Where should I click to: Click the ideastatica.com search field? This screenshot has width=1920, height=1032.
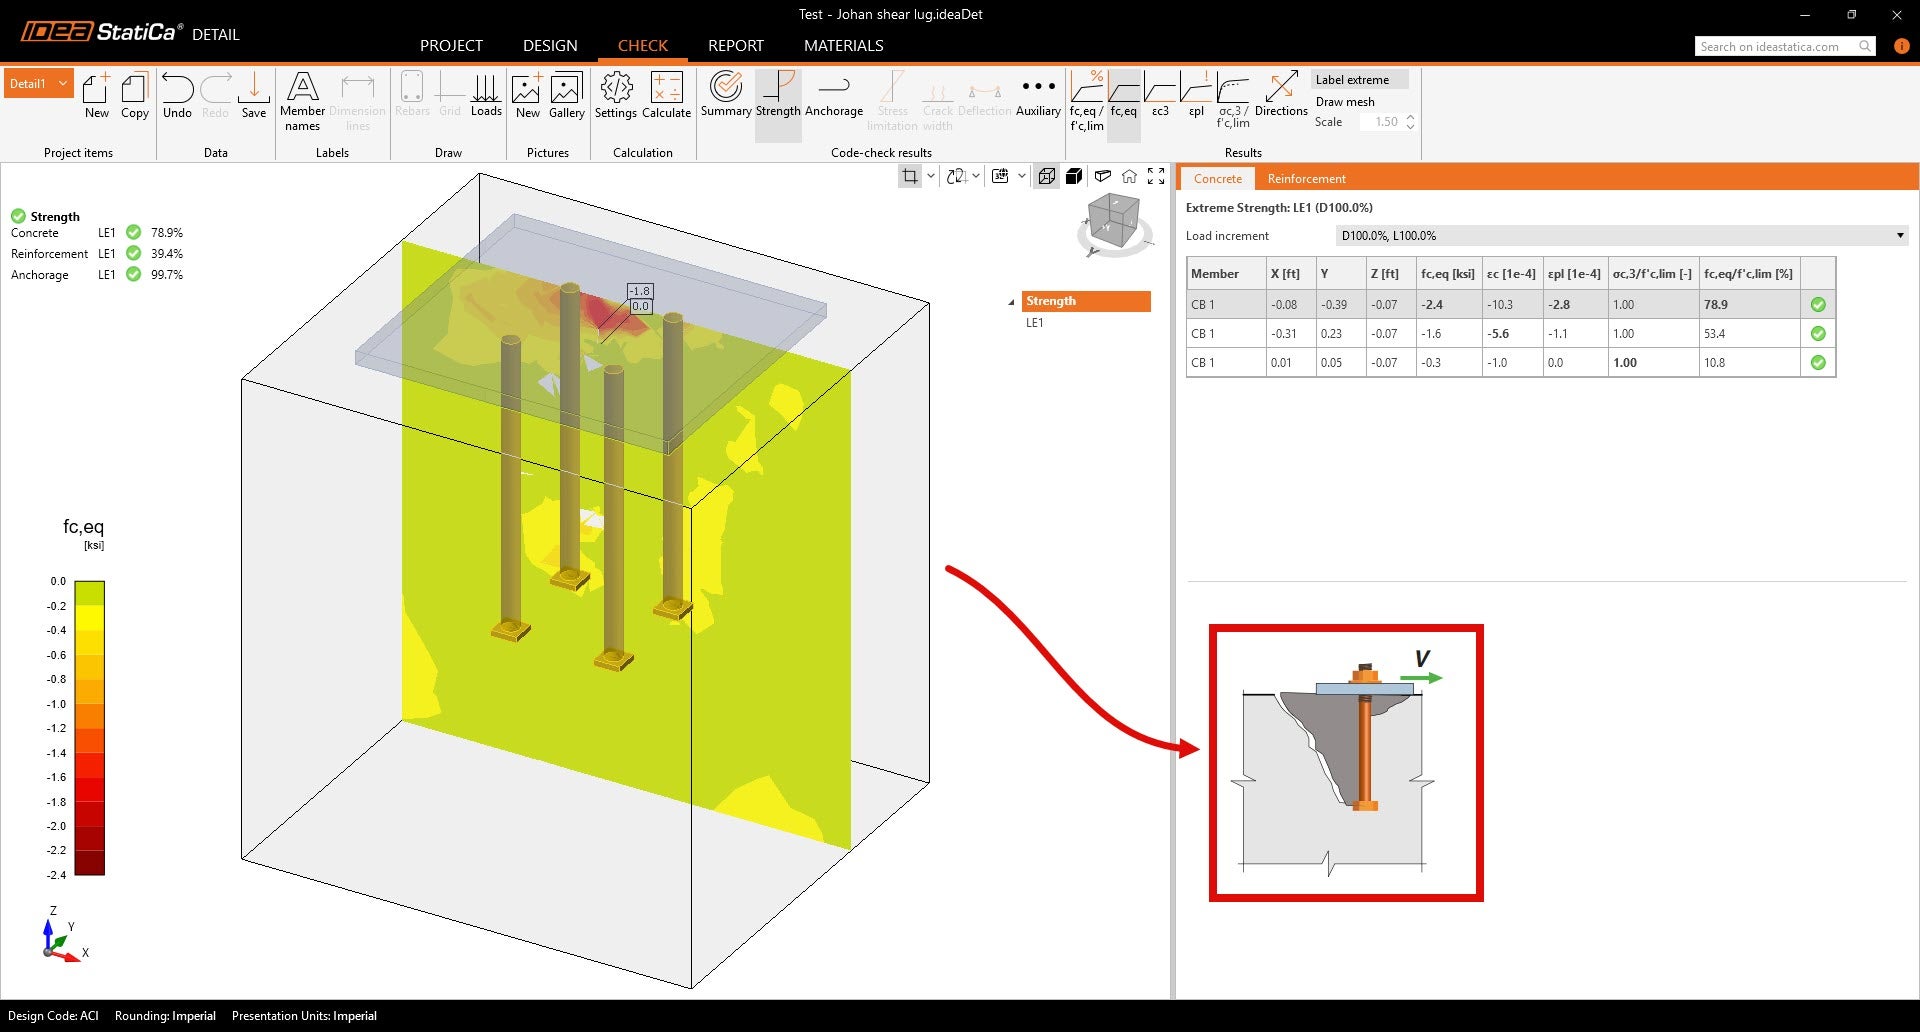(x=1775, y=47)
